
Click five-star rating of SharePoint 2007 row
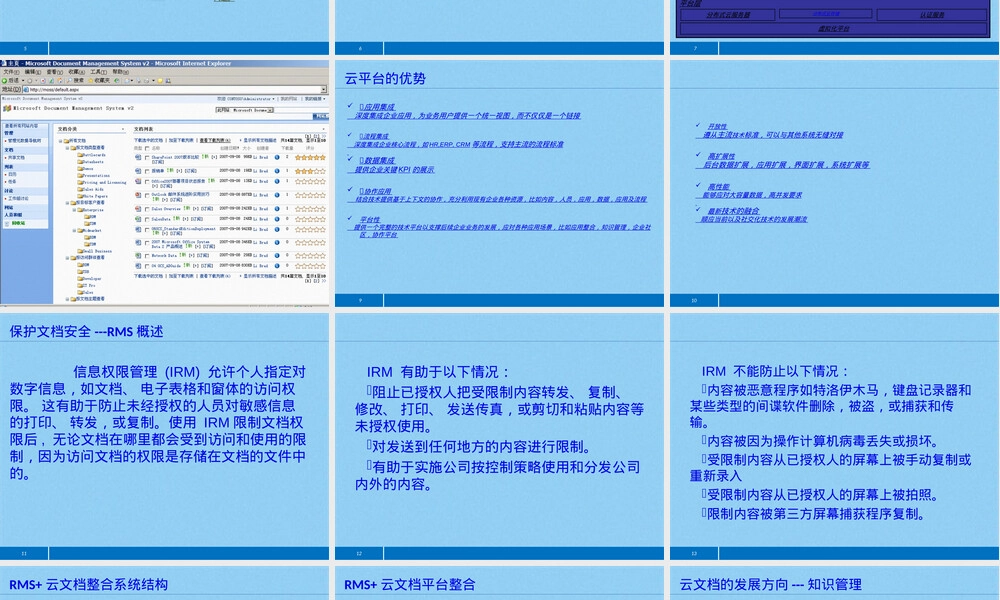(x=310, y=157)
